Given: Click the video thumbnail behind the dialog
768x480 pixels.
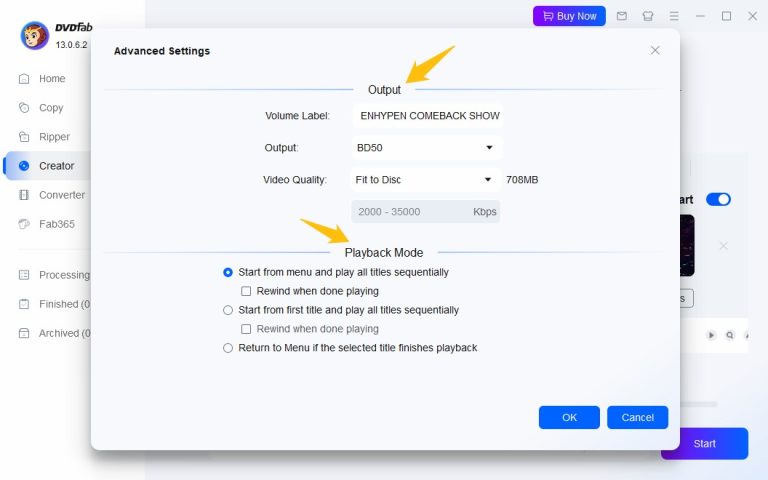Looking at the screenshot, I should pyautogui.click(x=686, y=245).
